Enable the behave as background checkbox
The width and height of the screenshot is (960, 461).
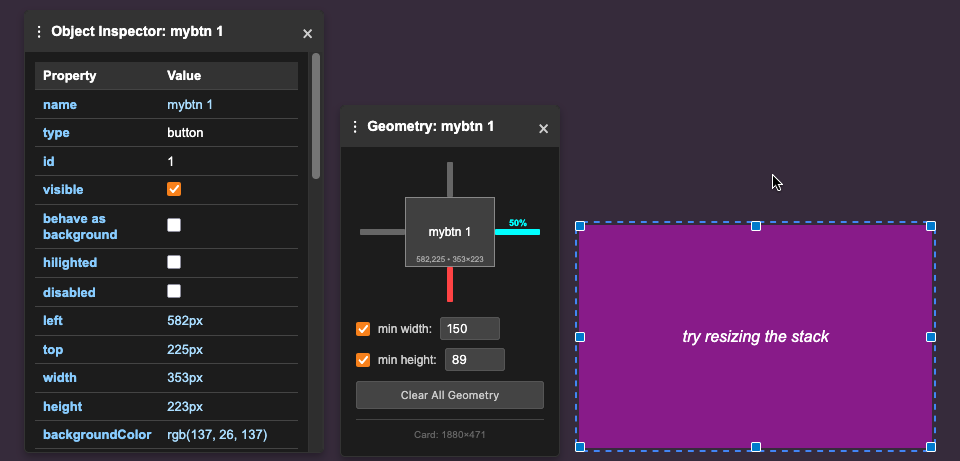pyautogui.click(x=174, y=225)
